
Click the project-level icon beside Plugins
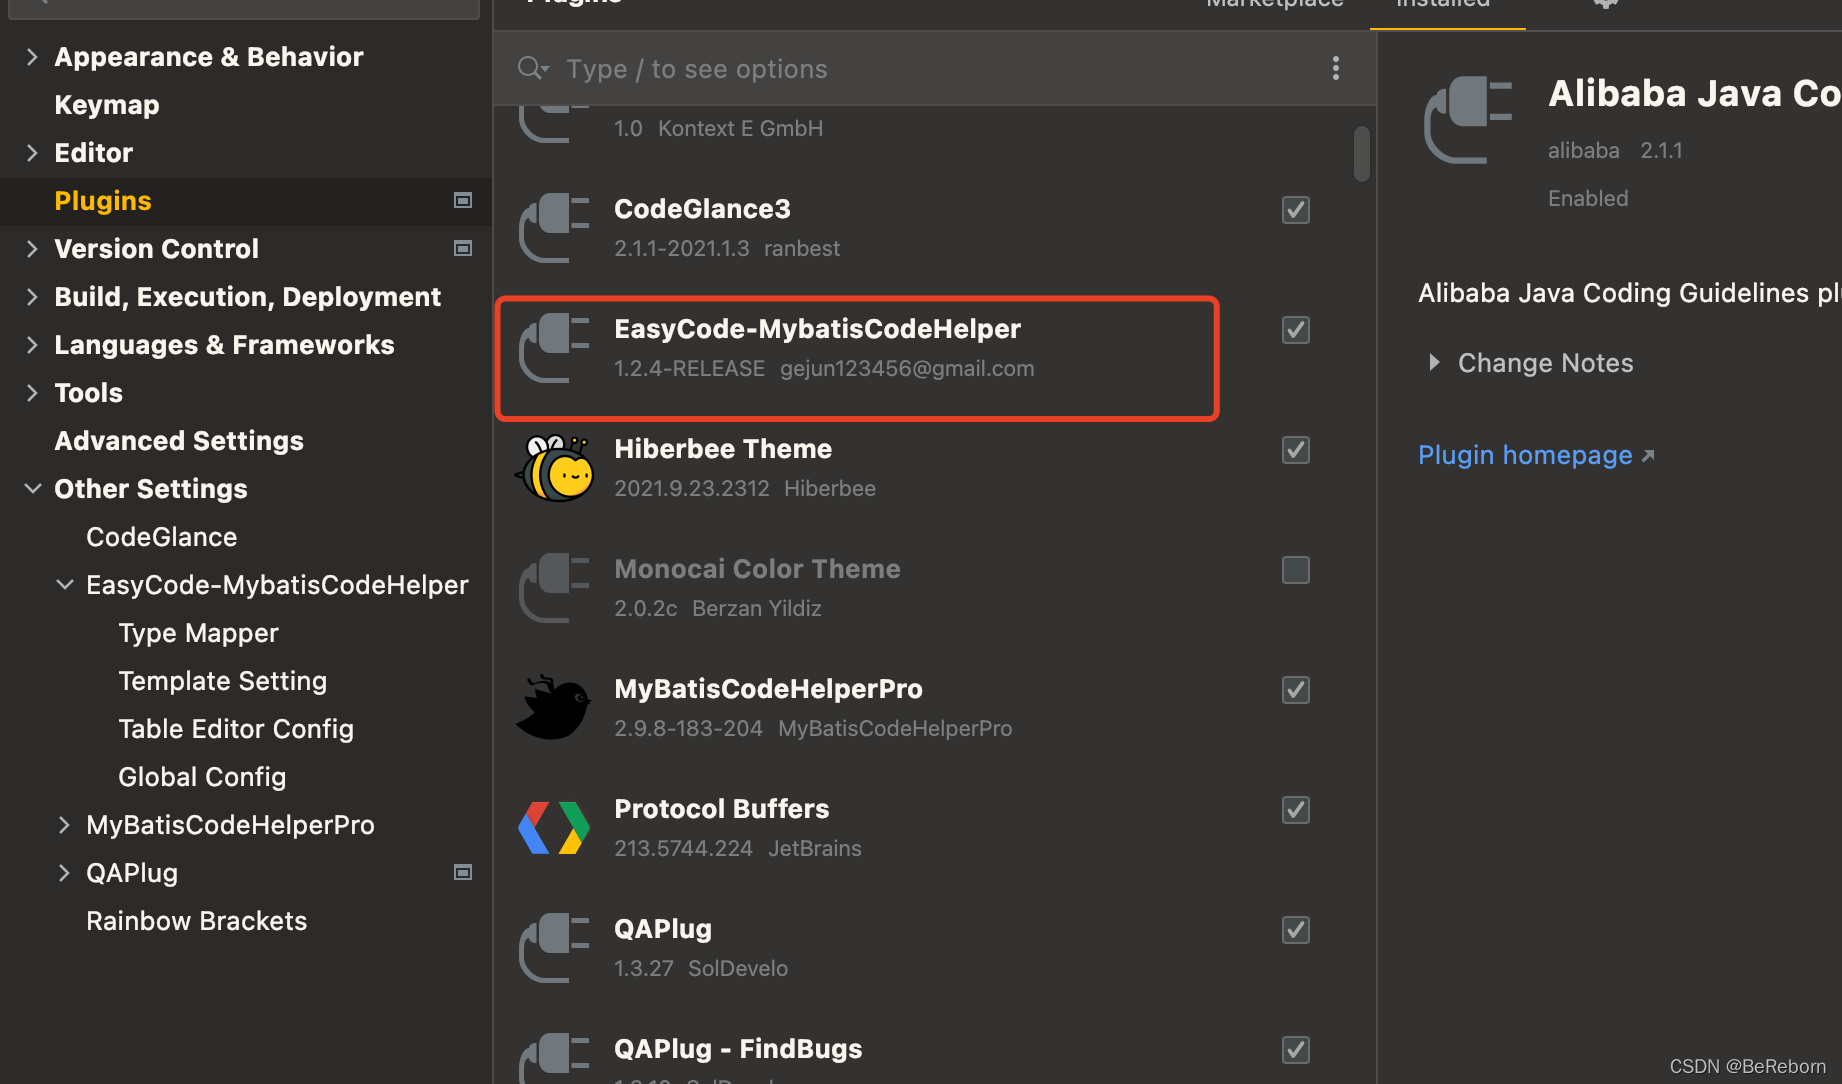pos(463,200)
